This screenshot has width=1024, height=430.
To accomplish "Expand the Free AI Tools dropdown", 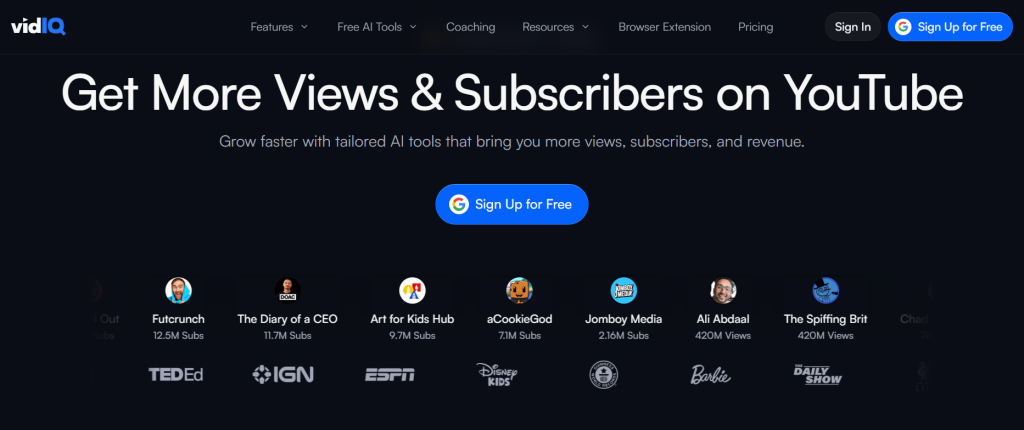I will pos(377,27).
